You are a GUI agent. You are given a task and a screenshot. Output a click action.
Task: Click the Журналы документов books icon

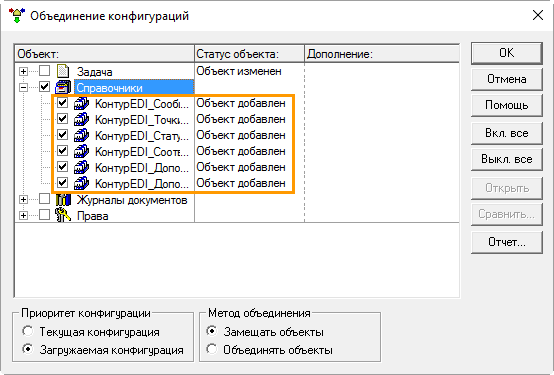pyautogui.click(x=63, y=200)
